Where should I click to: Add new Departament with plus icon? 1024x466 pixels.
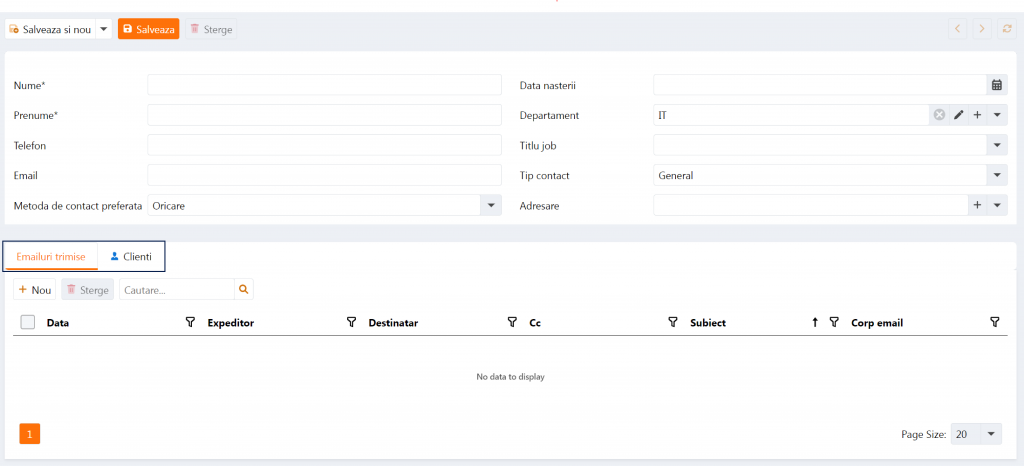tap(978, 115)
